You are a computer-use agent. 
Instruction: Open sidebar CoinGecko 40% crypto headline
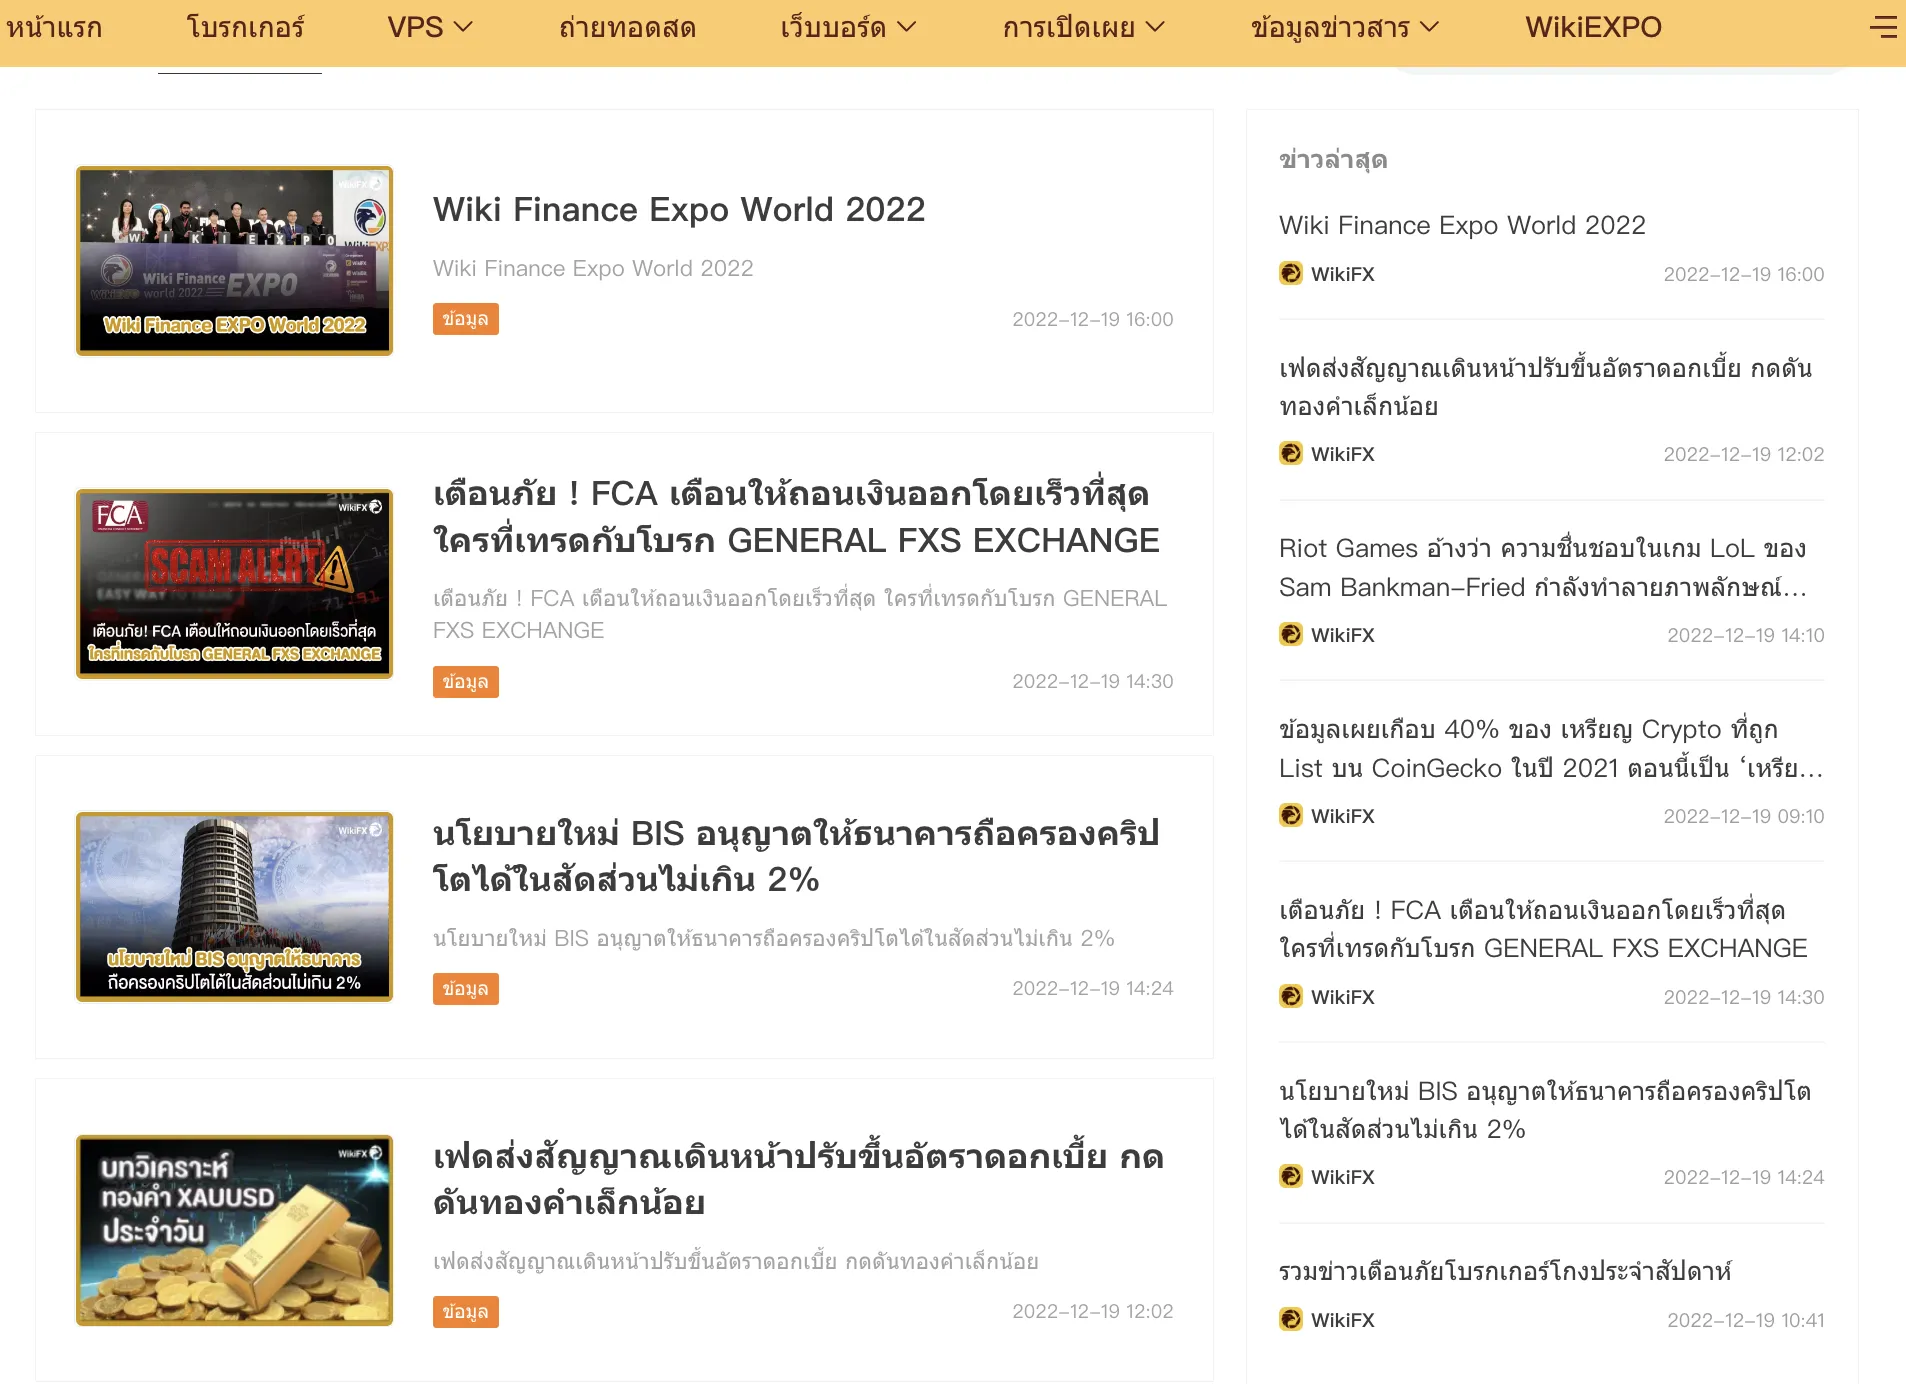(1551, 748)
